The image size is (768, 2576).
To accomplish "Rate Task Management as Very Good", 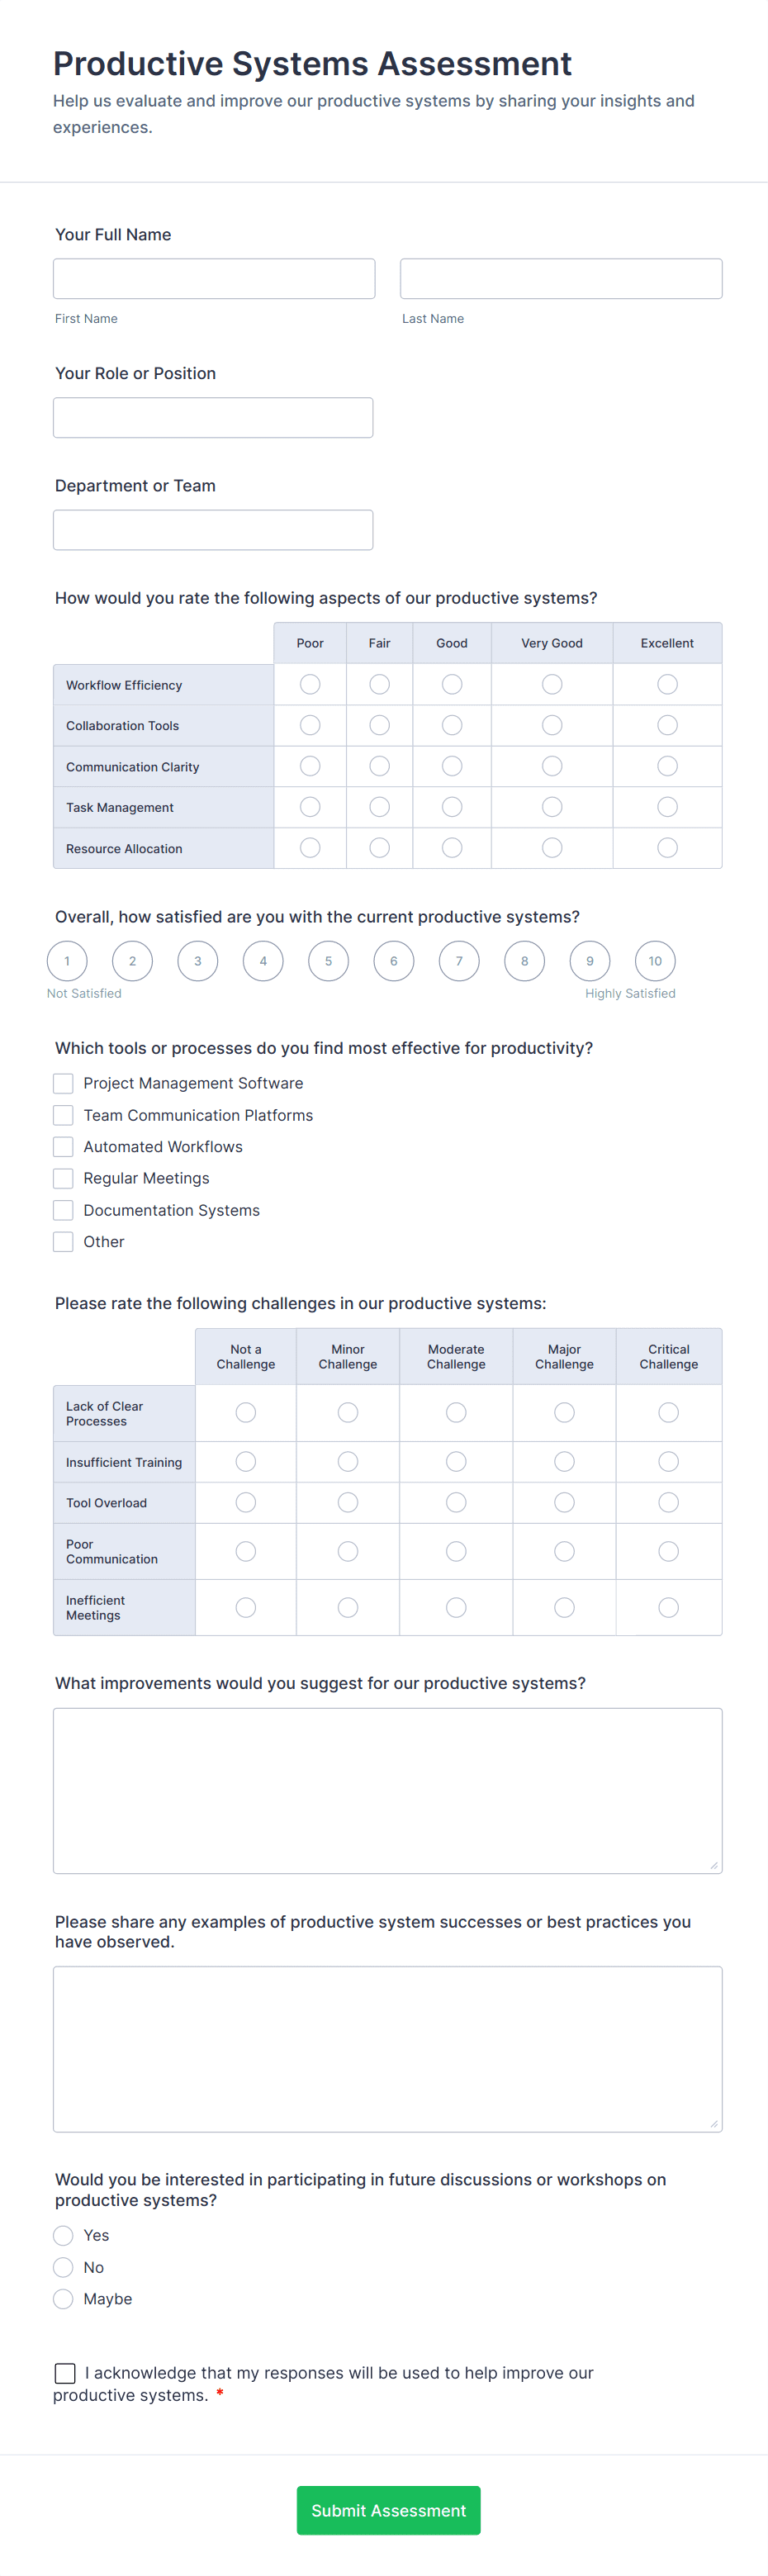I will (551, 807).
